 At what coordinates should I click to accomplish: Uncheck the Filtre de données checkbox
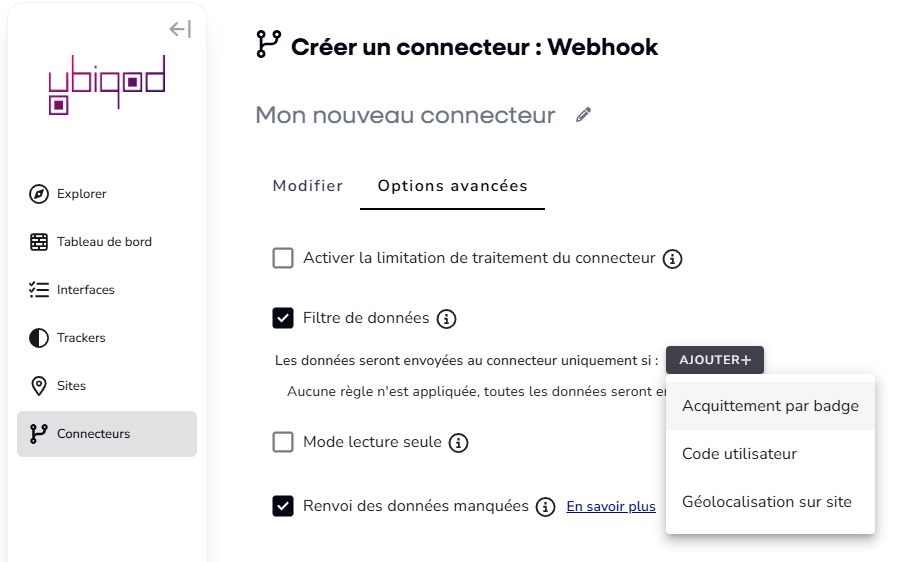point(283,318)
